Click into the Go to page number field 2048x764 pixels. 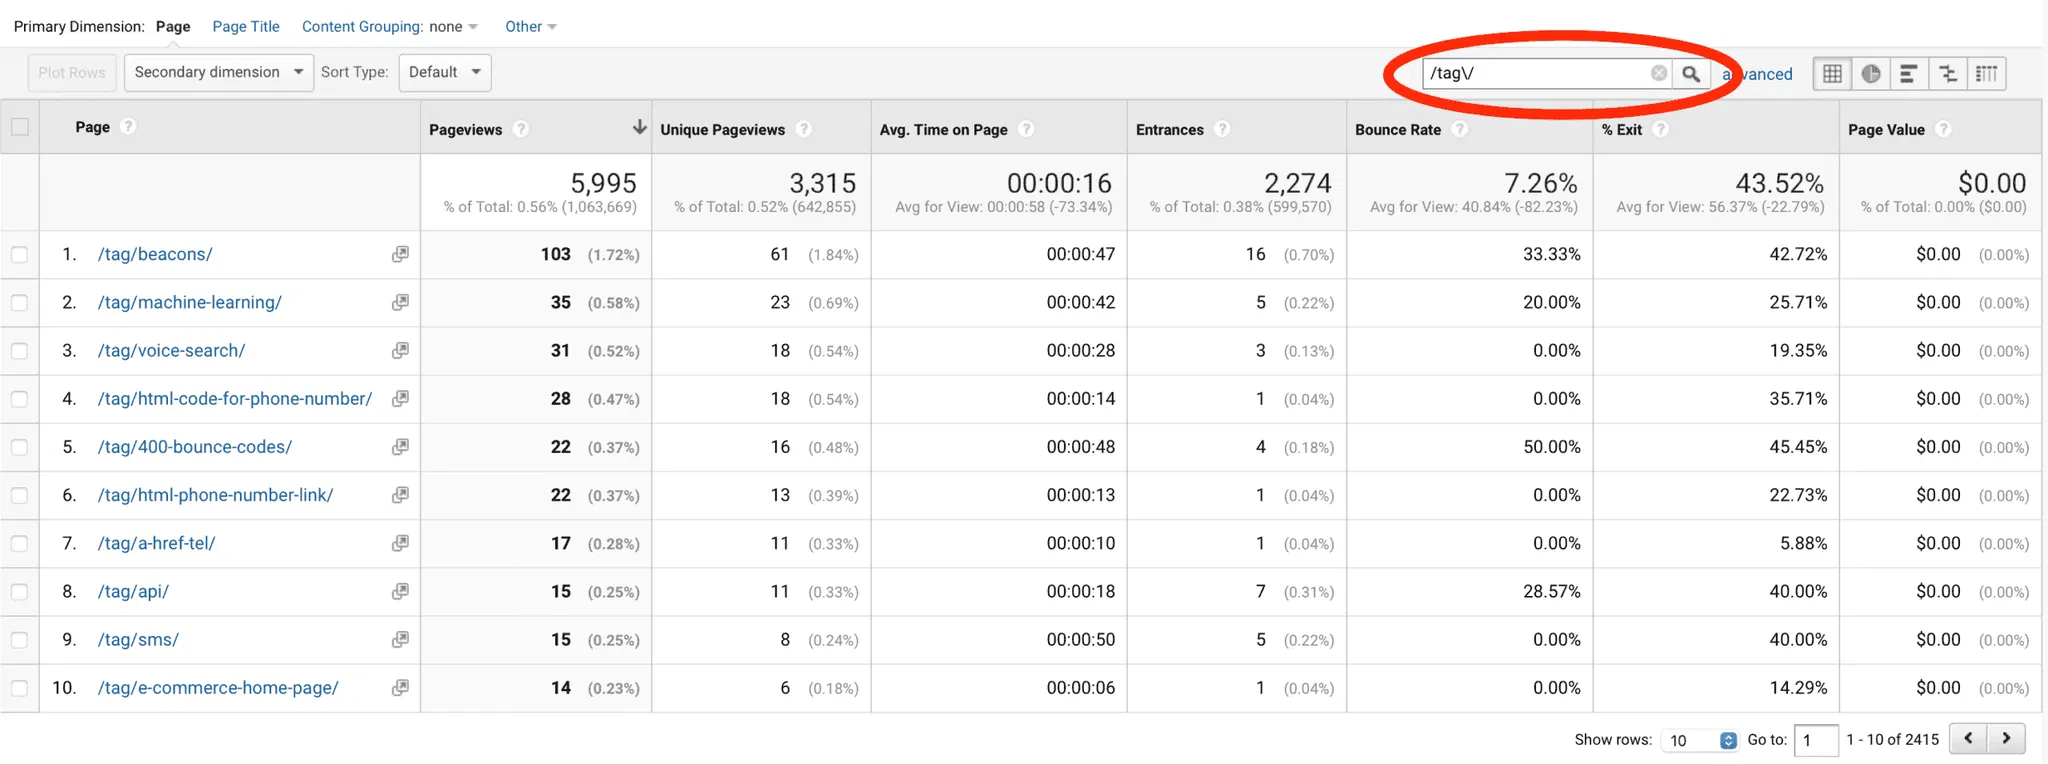(x=1815, y=740)
